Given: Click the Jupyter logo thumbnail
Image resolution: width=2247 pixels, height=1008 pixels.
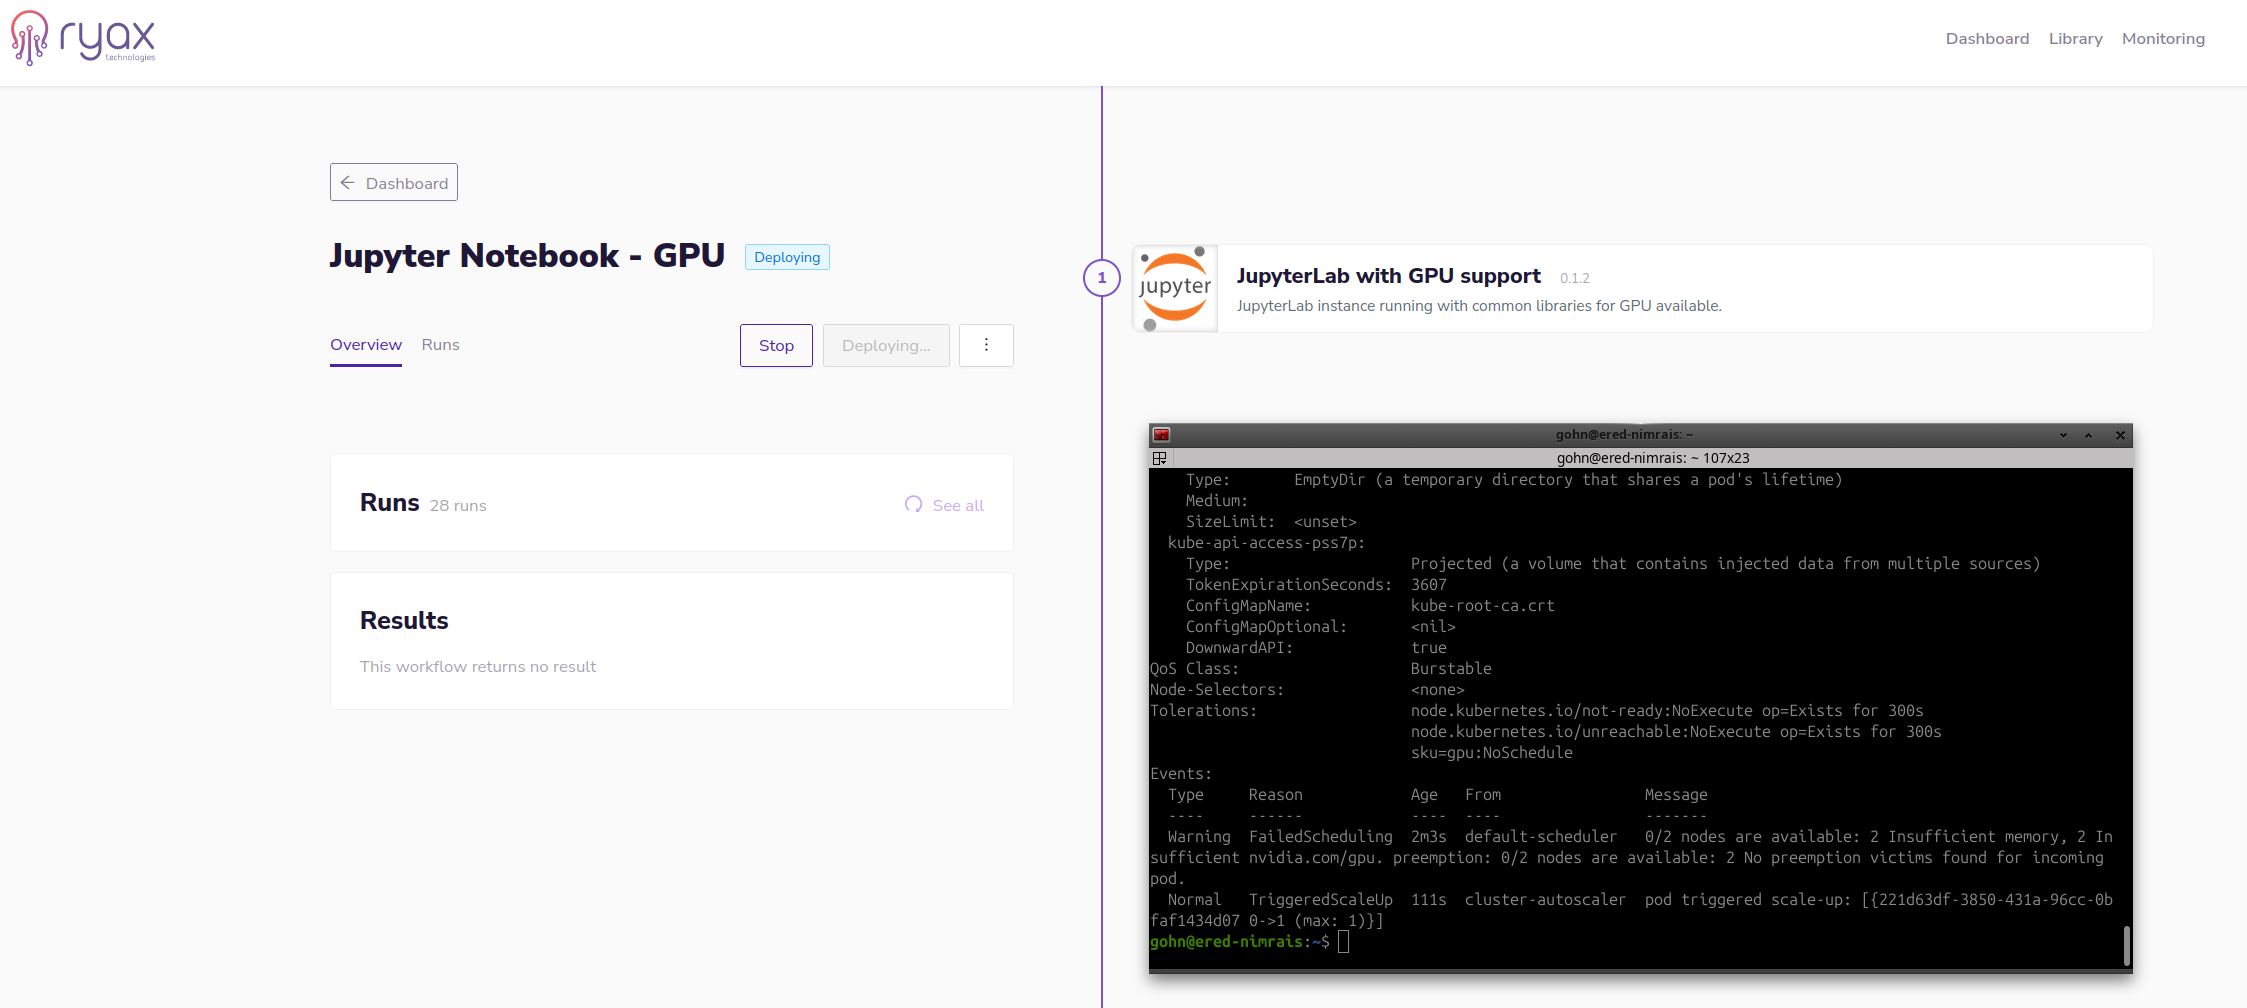Looking at the screenshot, I should click(1175, 289).
